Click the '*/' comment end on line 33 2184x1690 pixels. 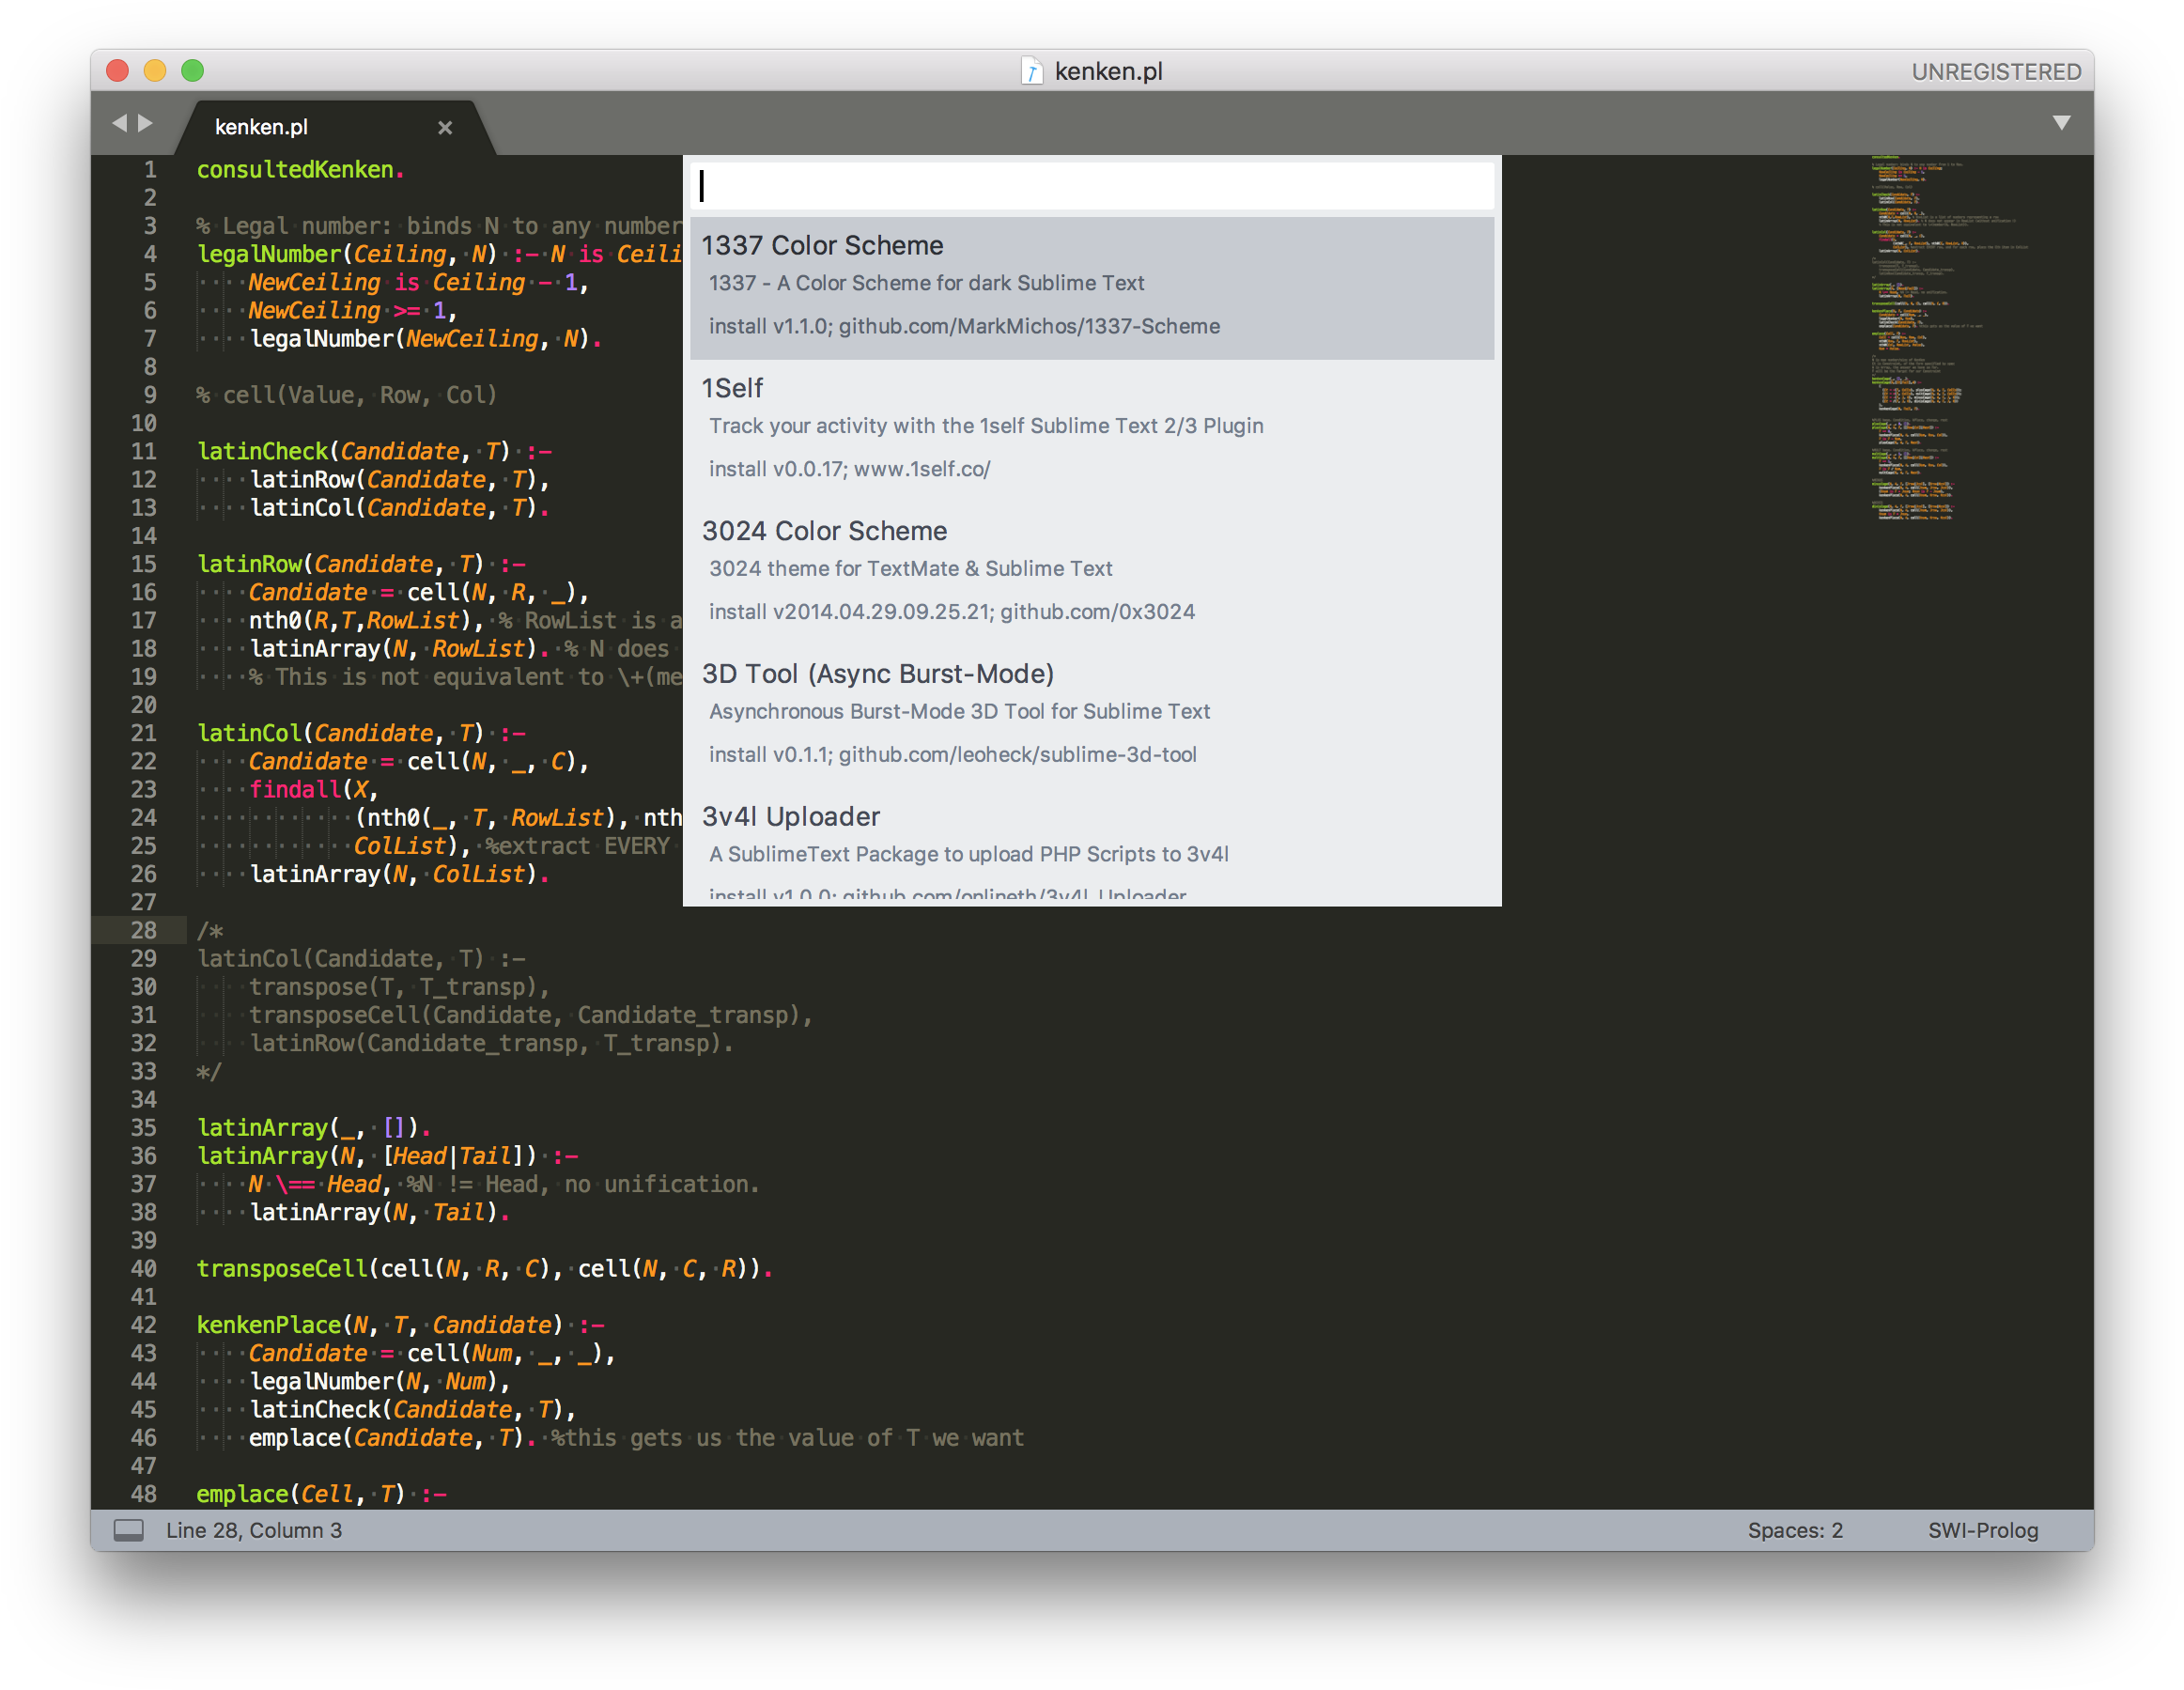(x=209, y=1071)
